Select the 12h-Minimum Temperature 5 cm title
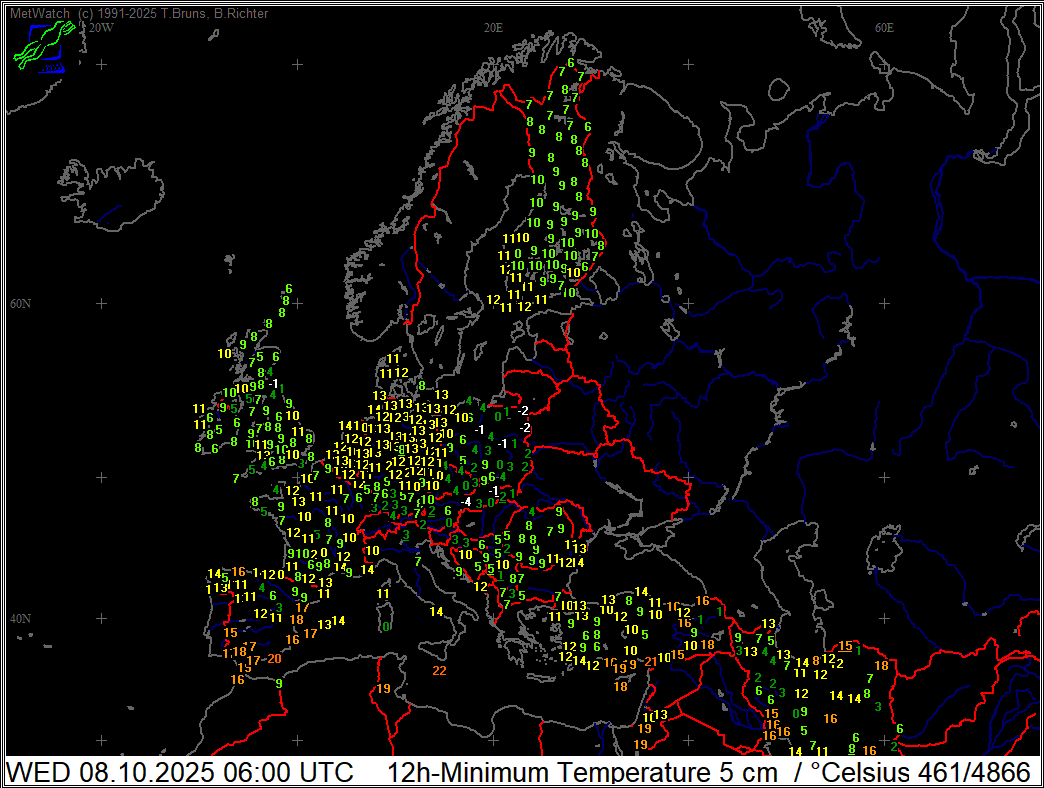 tap(582, 773)
